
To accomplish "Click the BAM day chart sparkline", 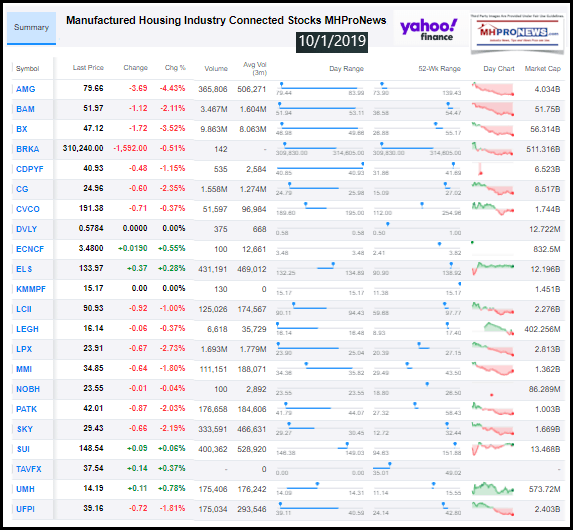I will pyautogui.click(x=493, y=109).
